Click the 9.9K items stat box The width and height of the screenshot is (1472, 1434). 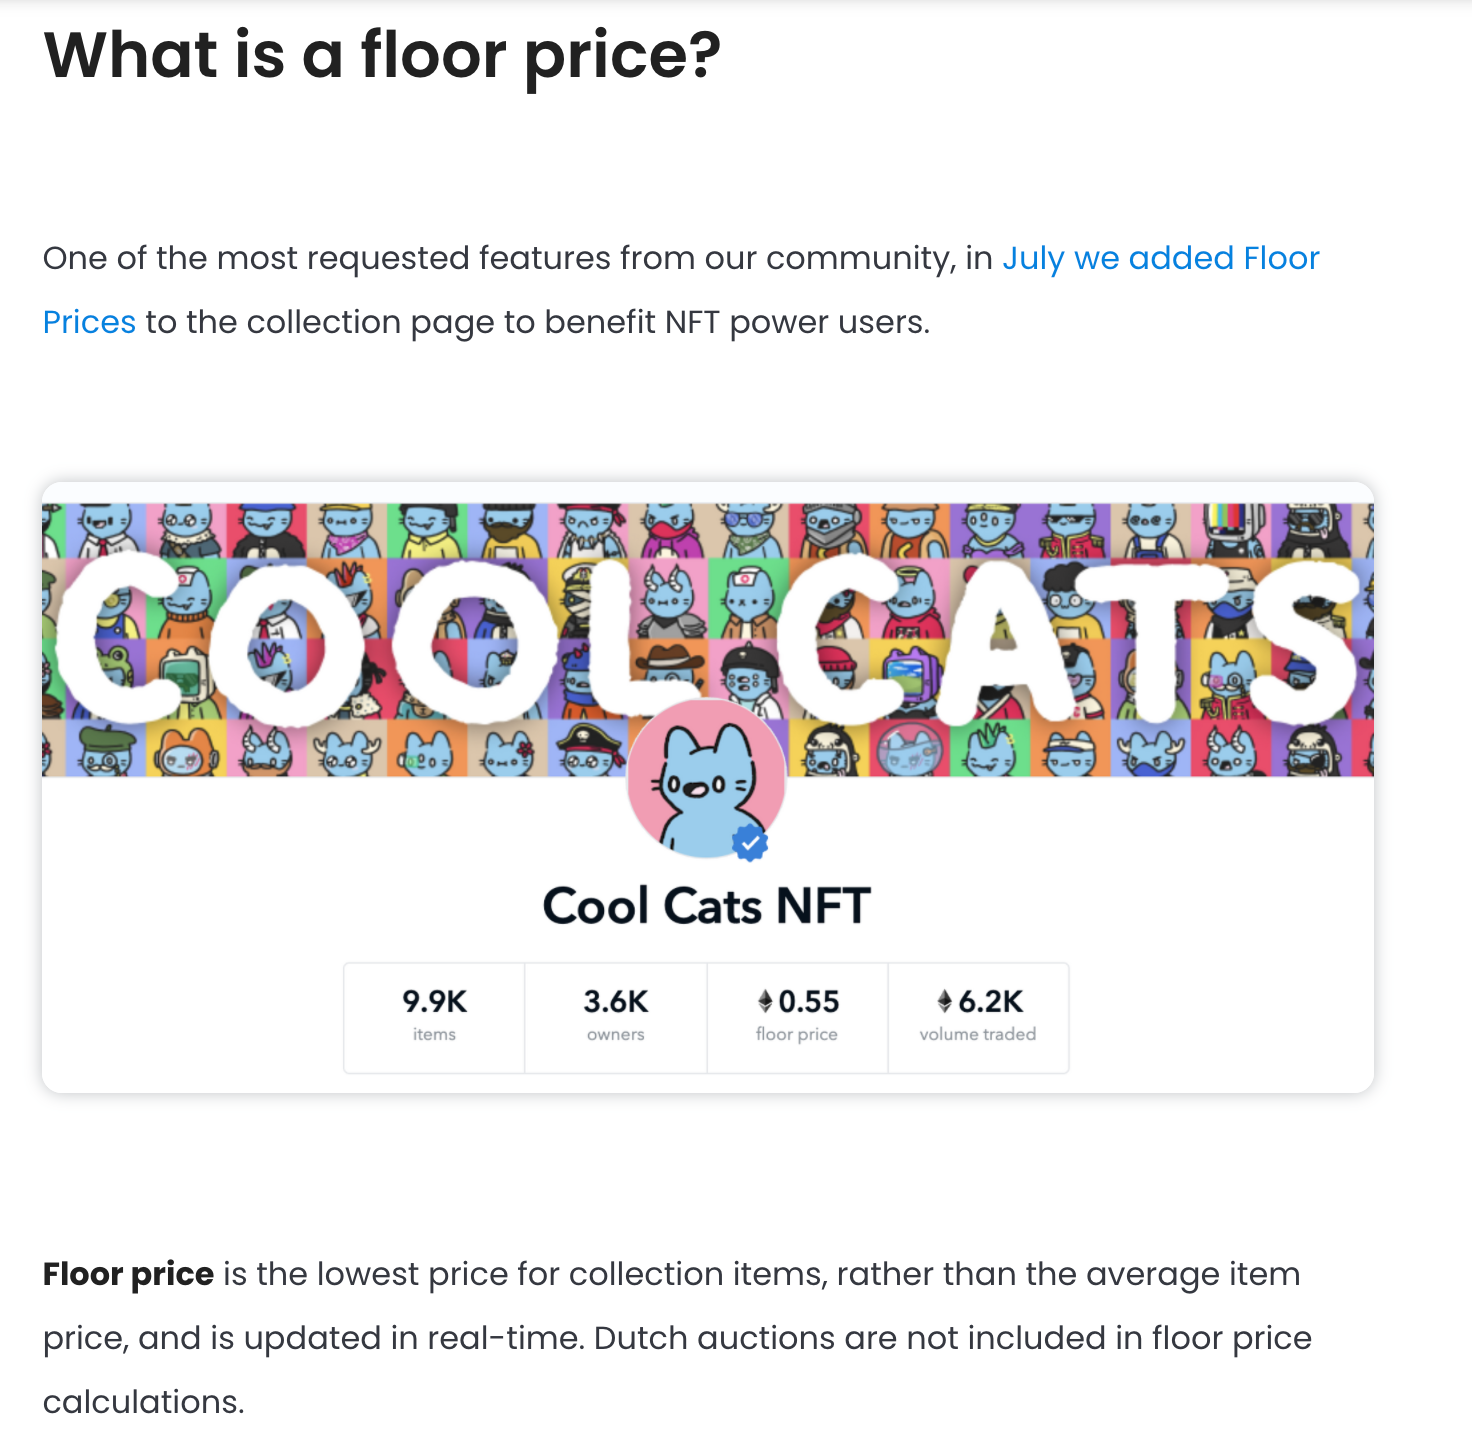(x=434, y=1016)
